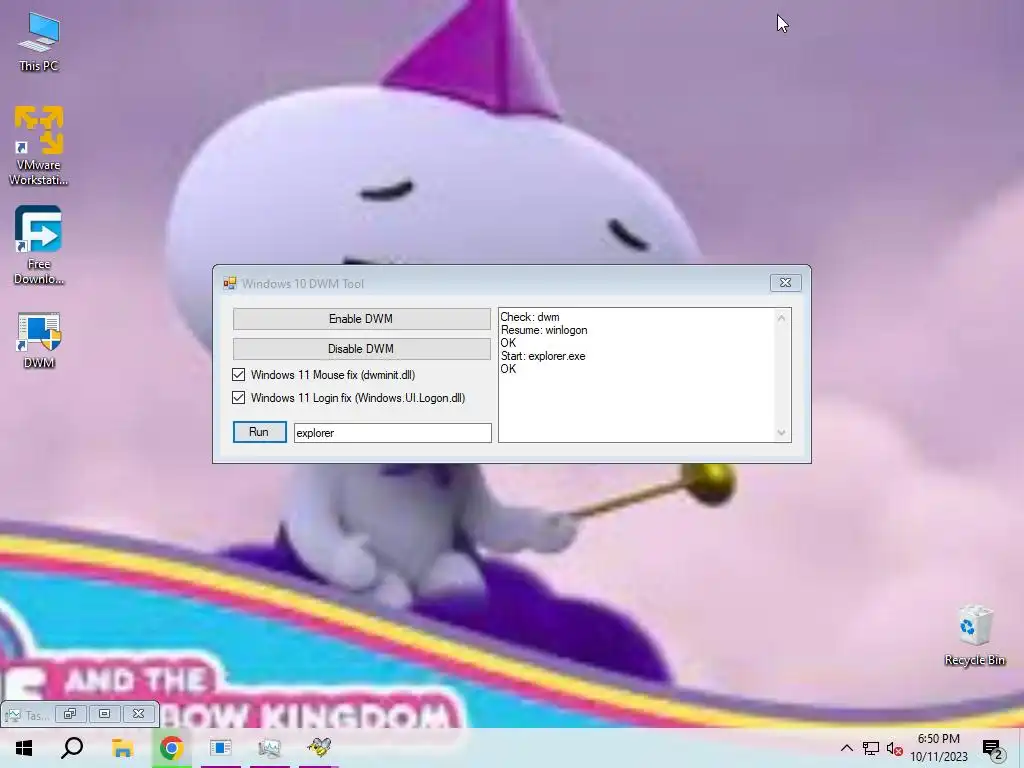Open This PC desktop icon
The image size is (1024, 768).
(x=39, y=42)
